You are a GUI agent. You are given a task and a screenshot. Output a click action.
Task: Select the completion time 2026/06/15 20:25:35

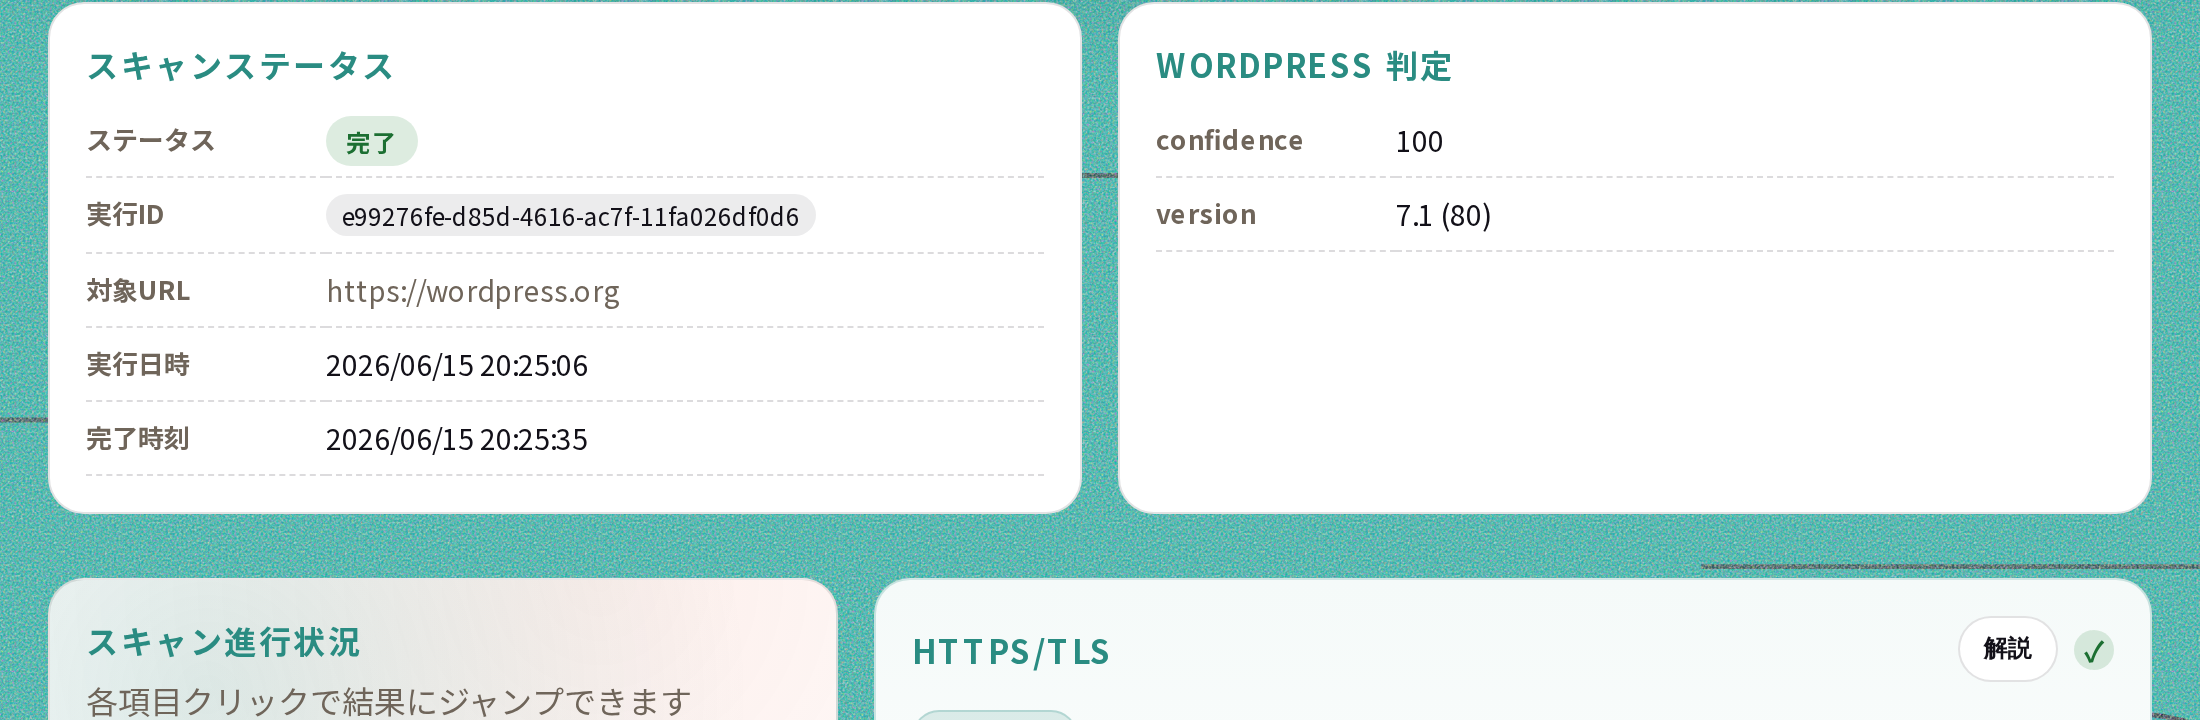coord(457,439)
